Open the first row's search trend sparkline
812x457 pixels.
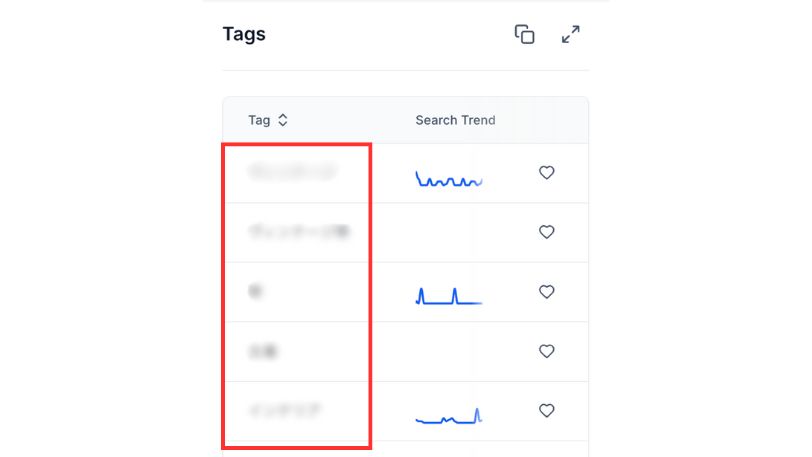coord(449,180)
